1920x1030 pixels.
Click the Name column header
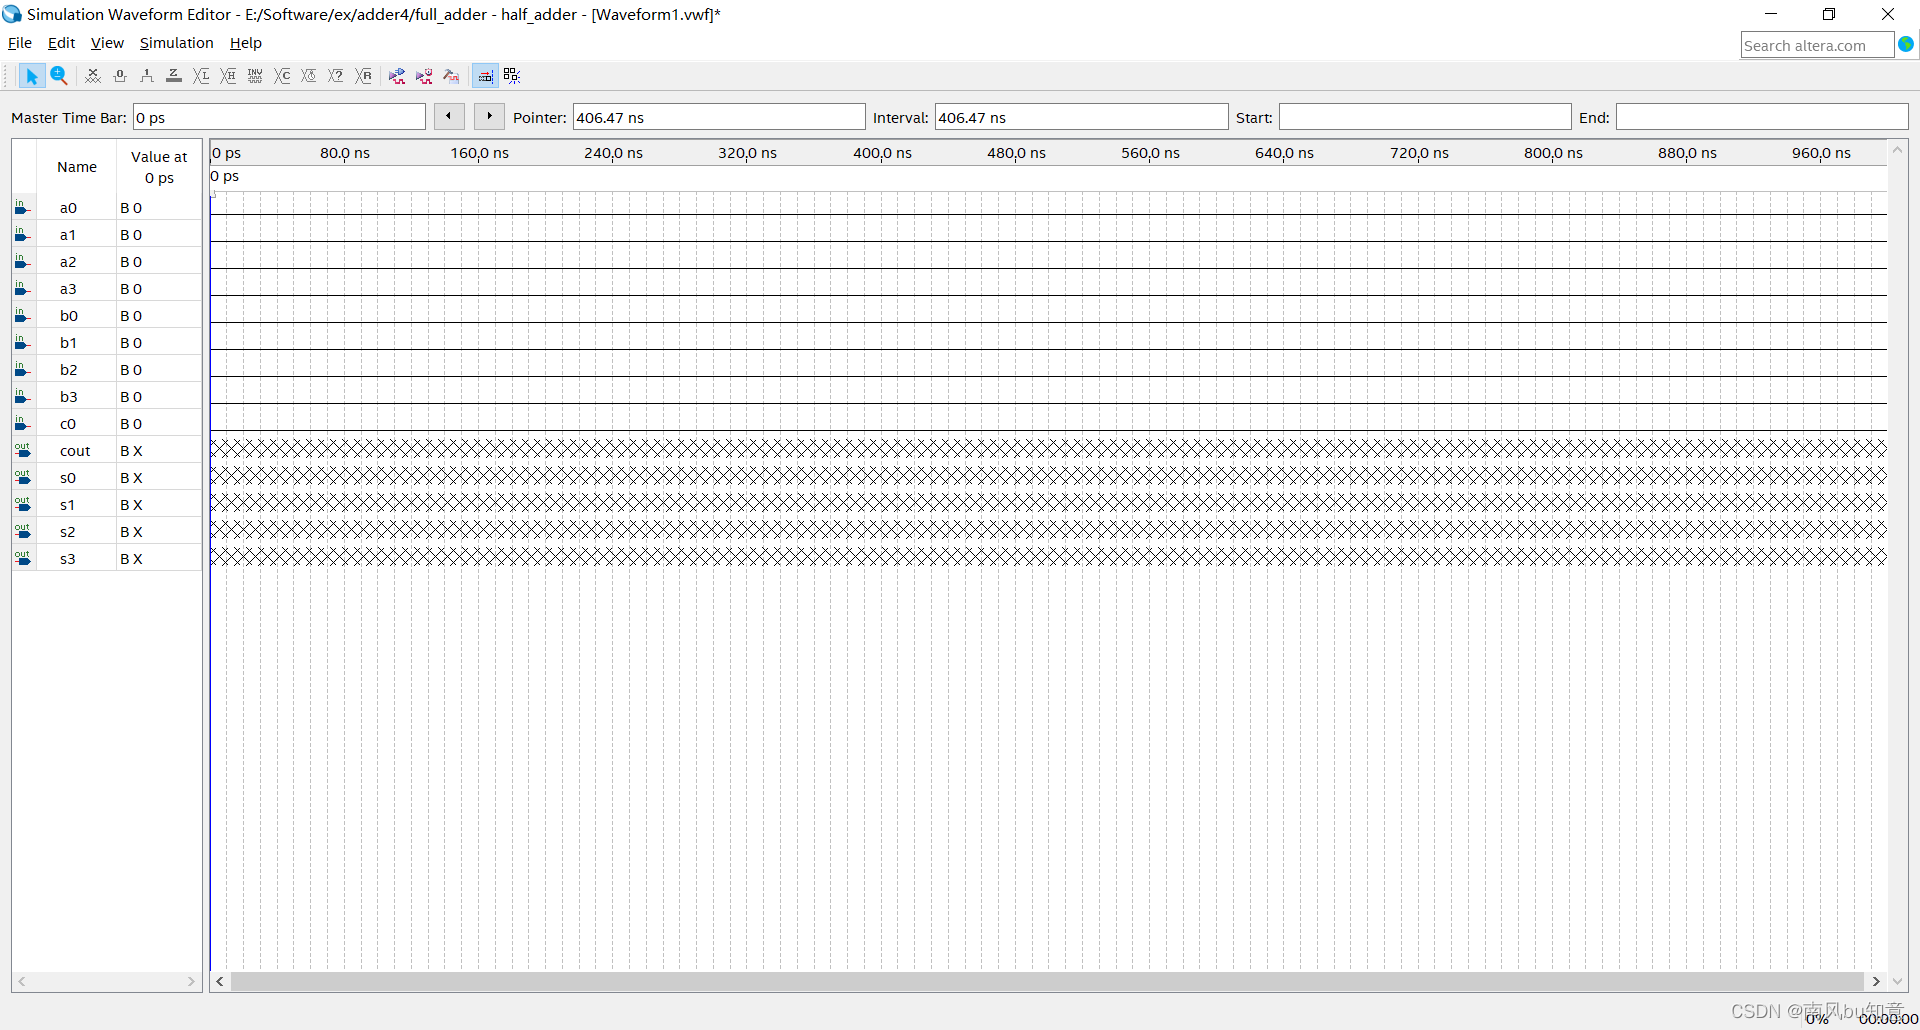click(77, 167)
